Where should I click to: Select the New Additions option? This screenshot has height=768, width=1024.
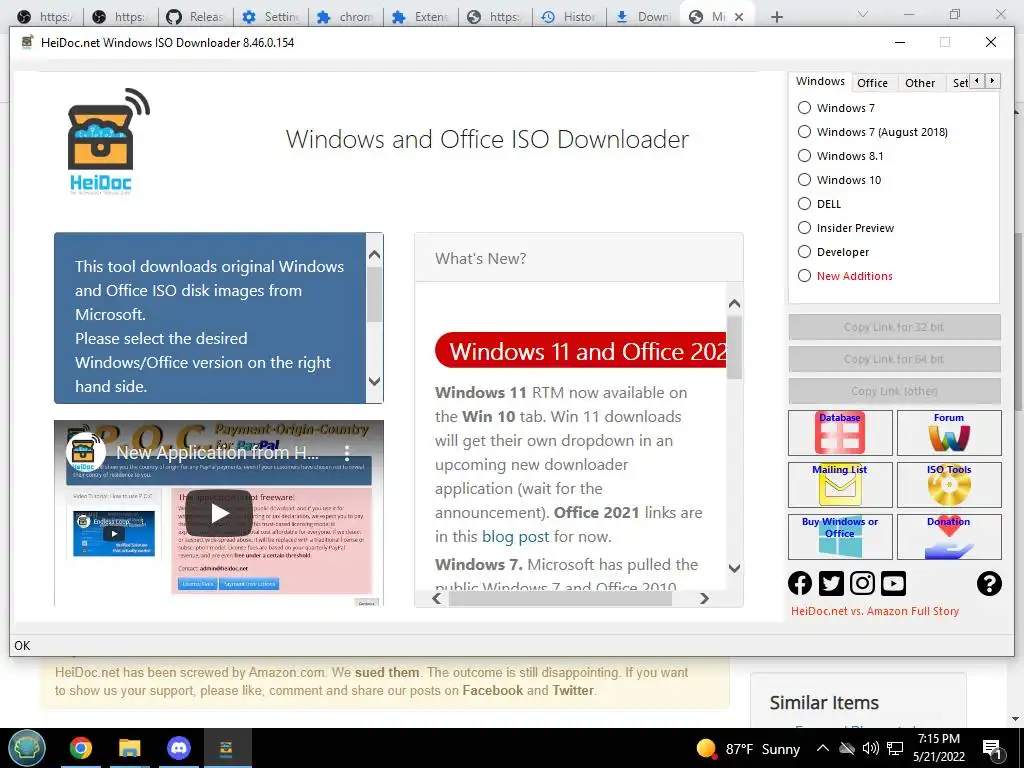coord(805,276)
